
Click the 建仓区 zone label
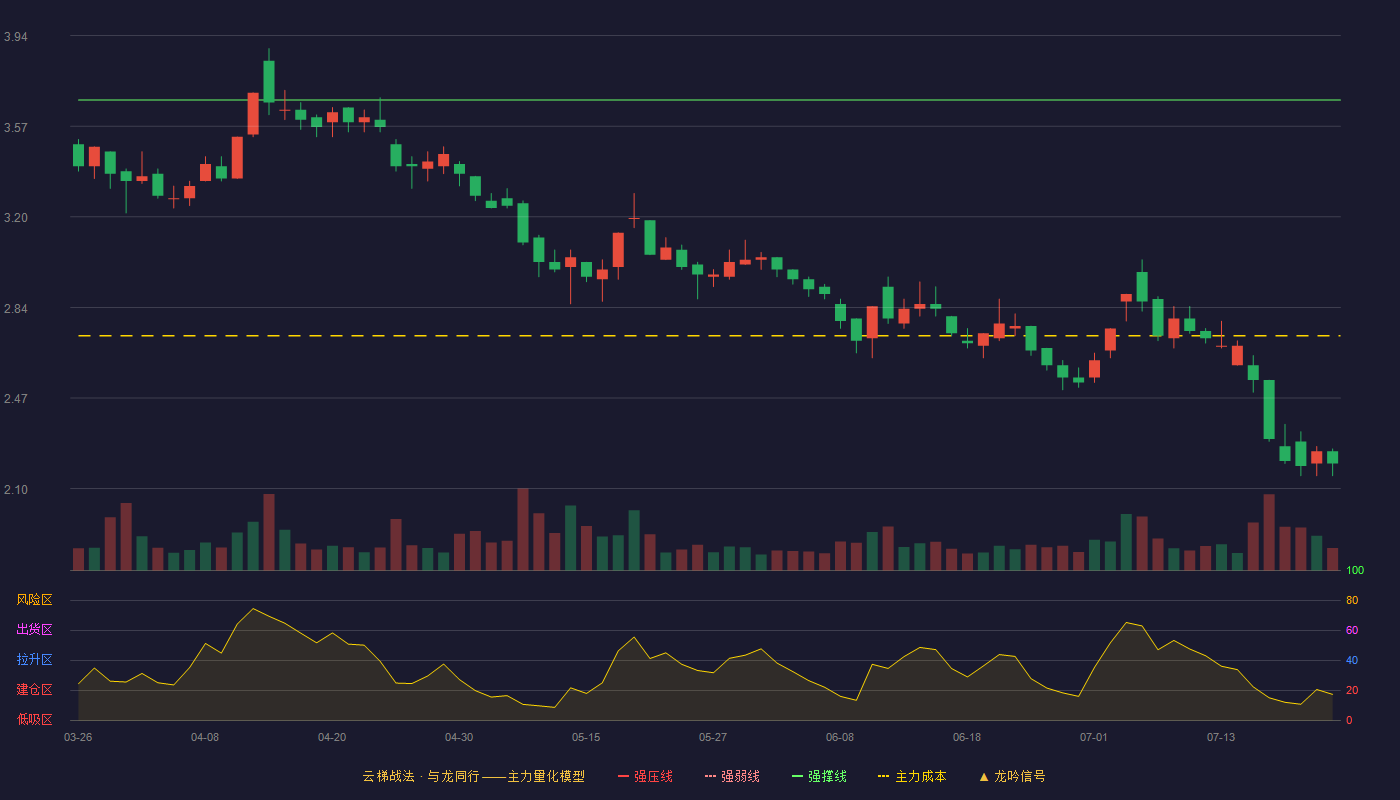(x=34, y=690)
